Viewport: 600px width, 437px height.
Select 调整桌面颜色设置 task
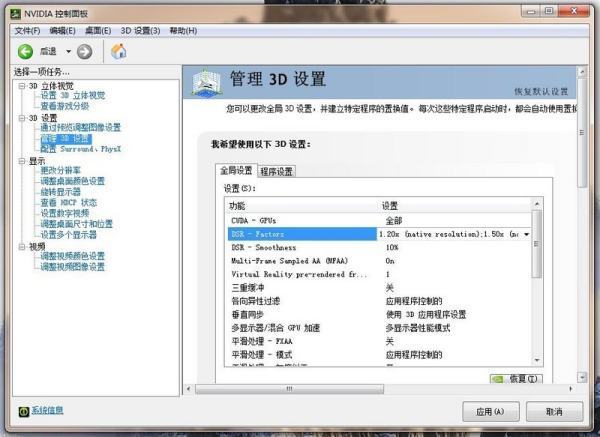point(72,181)
